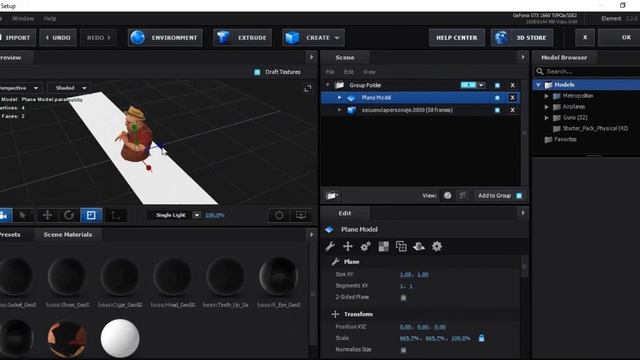Delete secuenciapersonaje.0000 with its X
The width and height of the screenshot is (640, 360).
click(512, 110)
